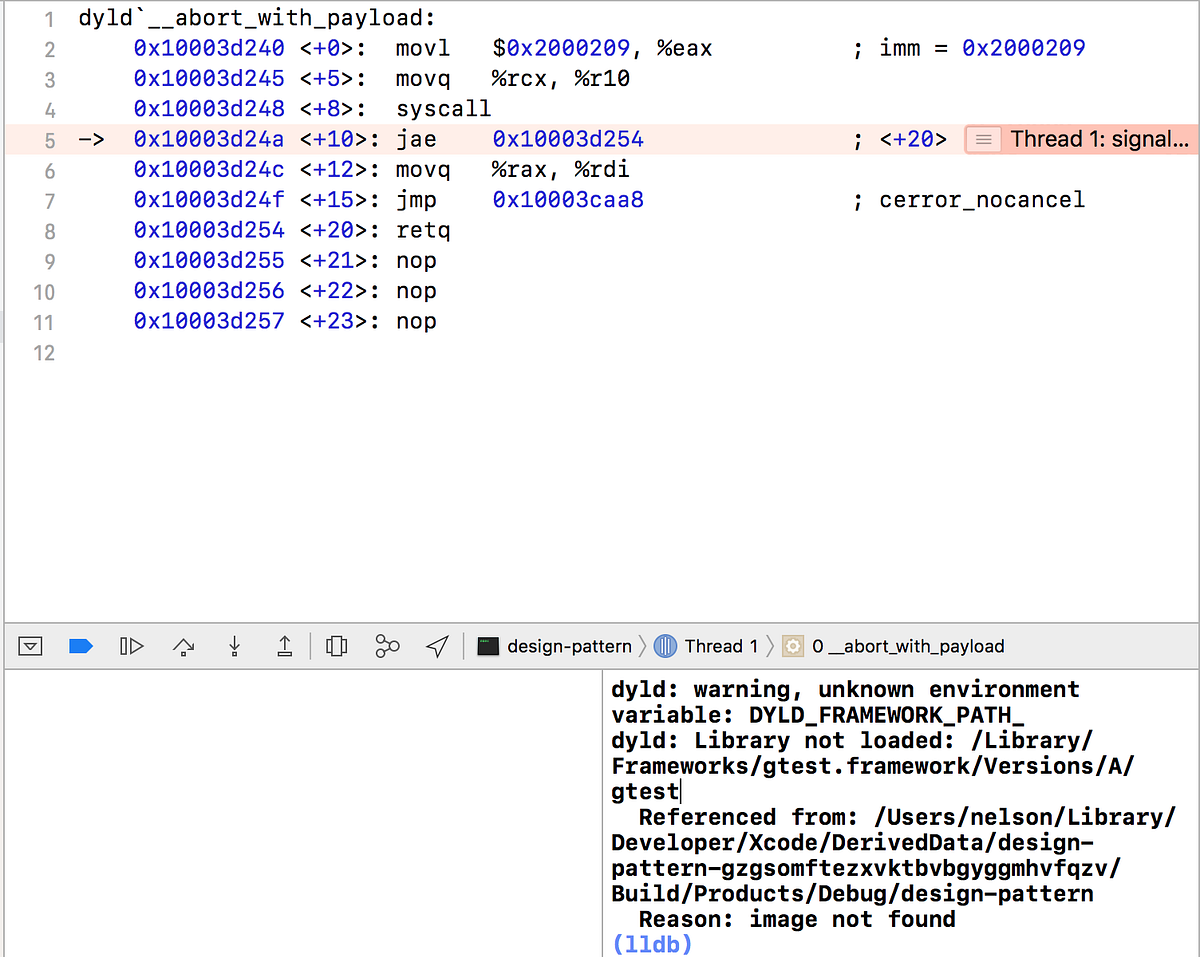Viewport: 1200px width, 957px height.
Task: Click the 0x10003caa8 jump address link
Action: 568,200
